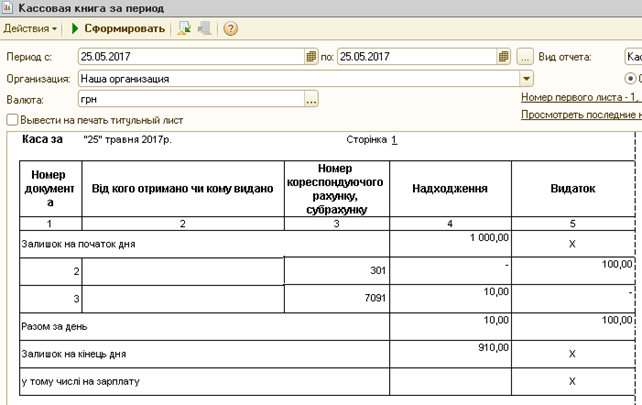Click the "25" травня 2017р. date text
The image size is (642, 405).
(128, 140)
